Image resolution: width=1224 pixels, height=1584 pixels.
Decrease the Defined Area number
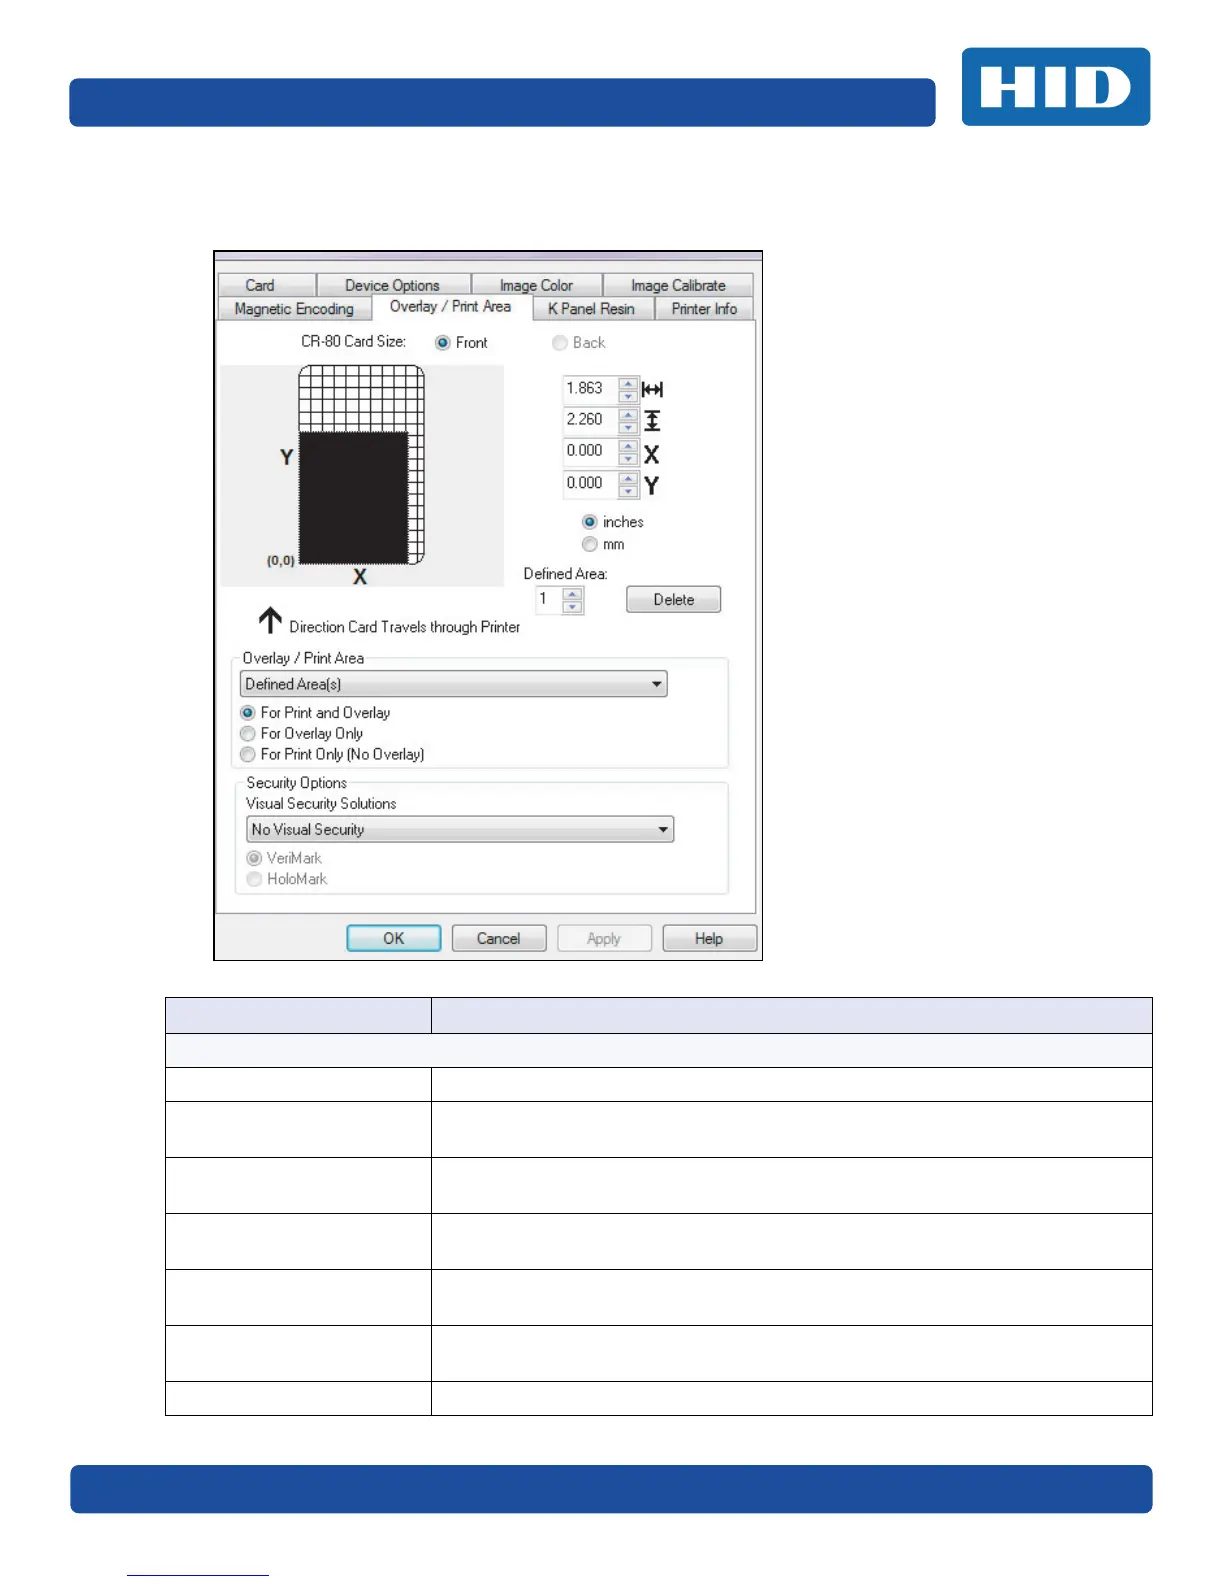pos(572,607)
